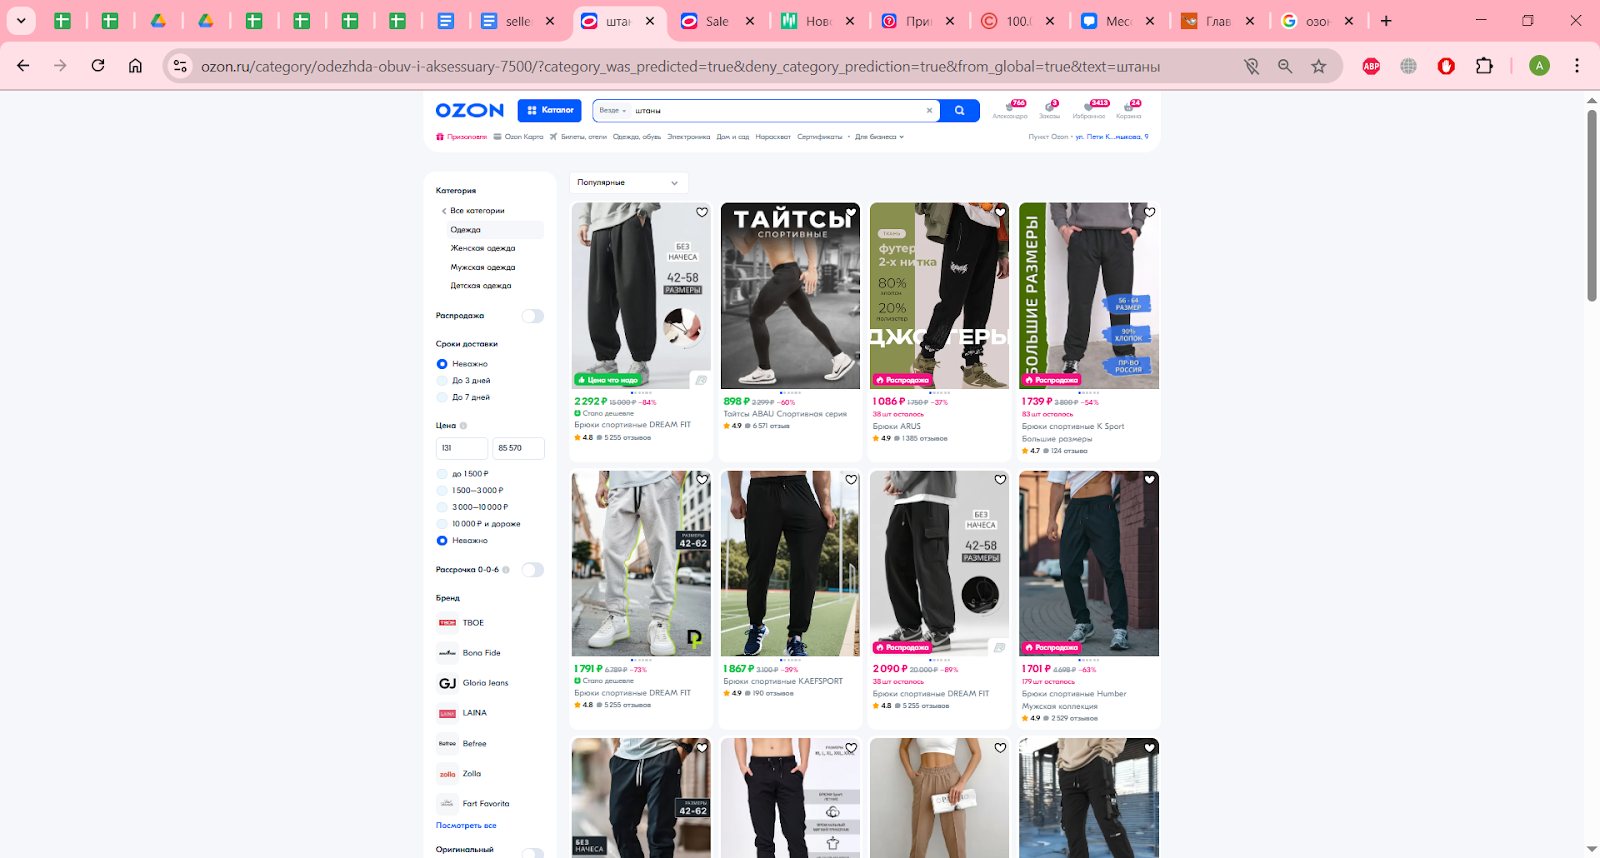The width and height of the screenshot is (1600, 858).
Task: Open the Корзина cart icon
Action: [1129, 109]
